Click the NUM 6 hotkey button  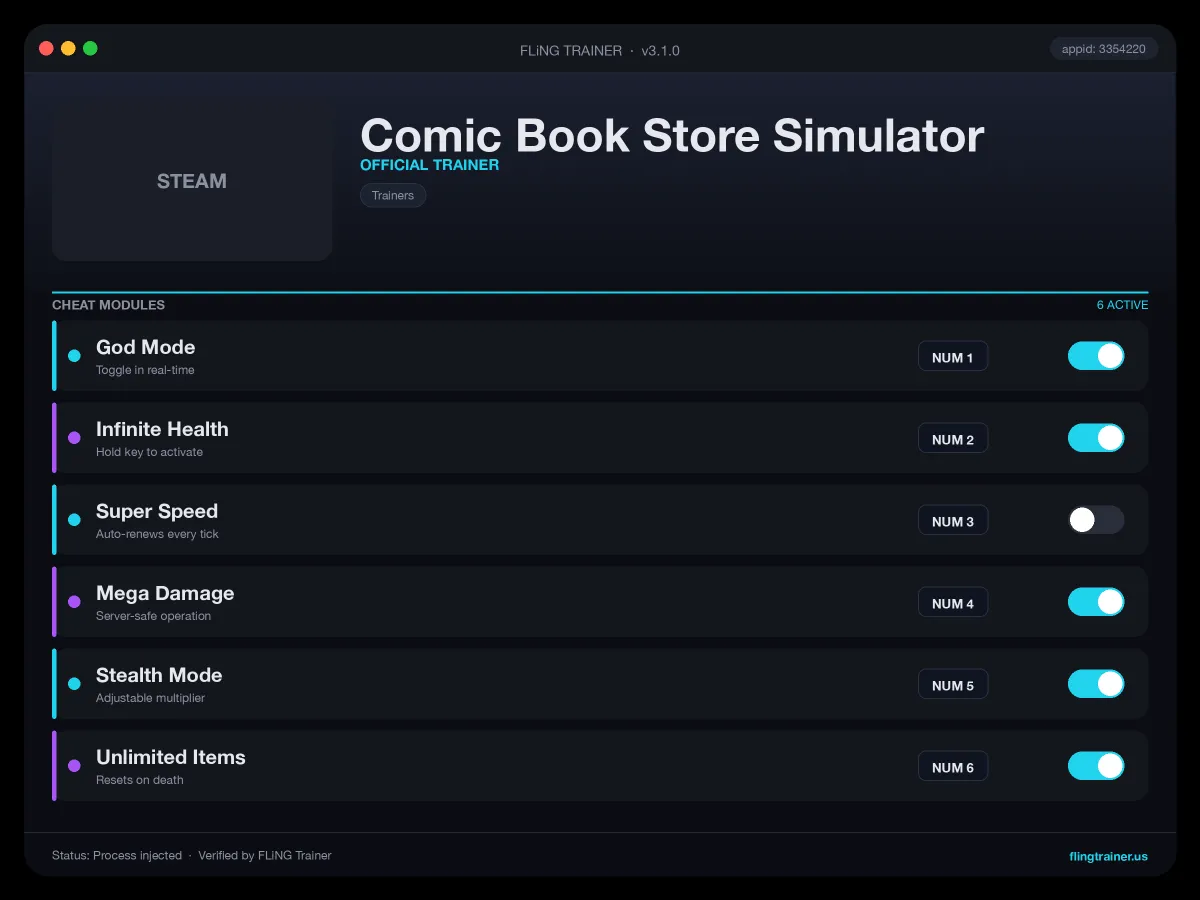953,767
